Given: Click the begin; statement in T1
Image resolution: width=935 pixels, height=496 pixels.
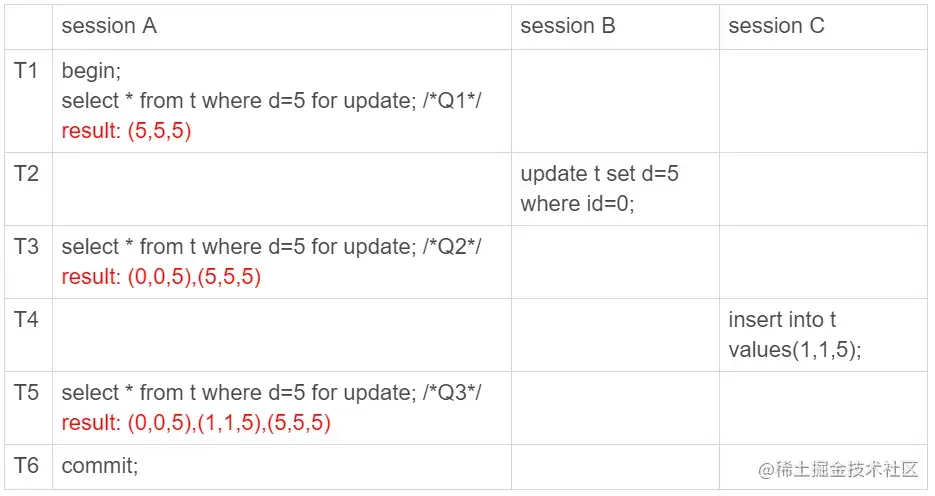Looking at the screenshot, I should pyautogui.click(x=91, y=71).
